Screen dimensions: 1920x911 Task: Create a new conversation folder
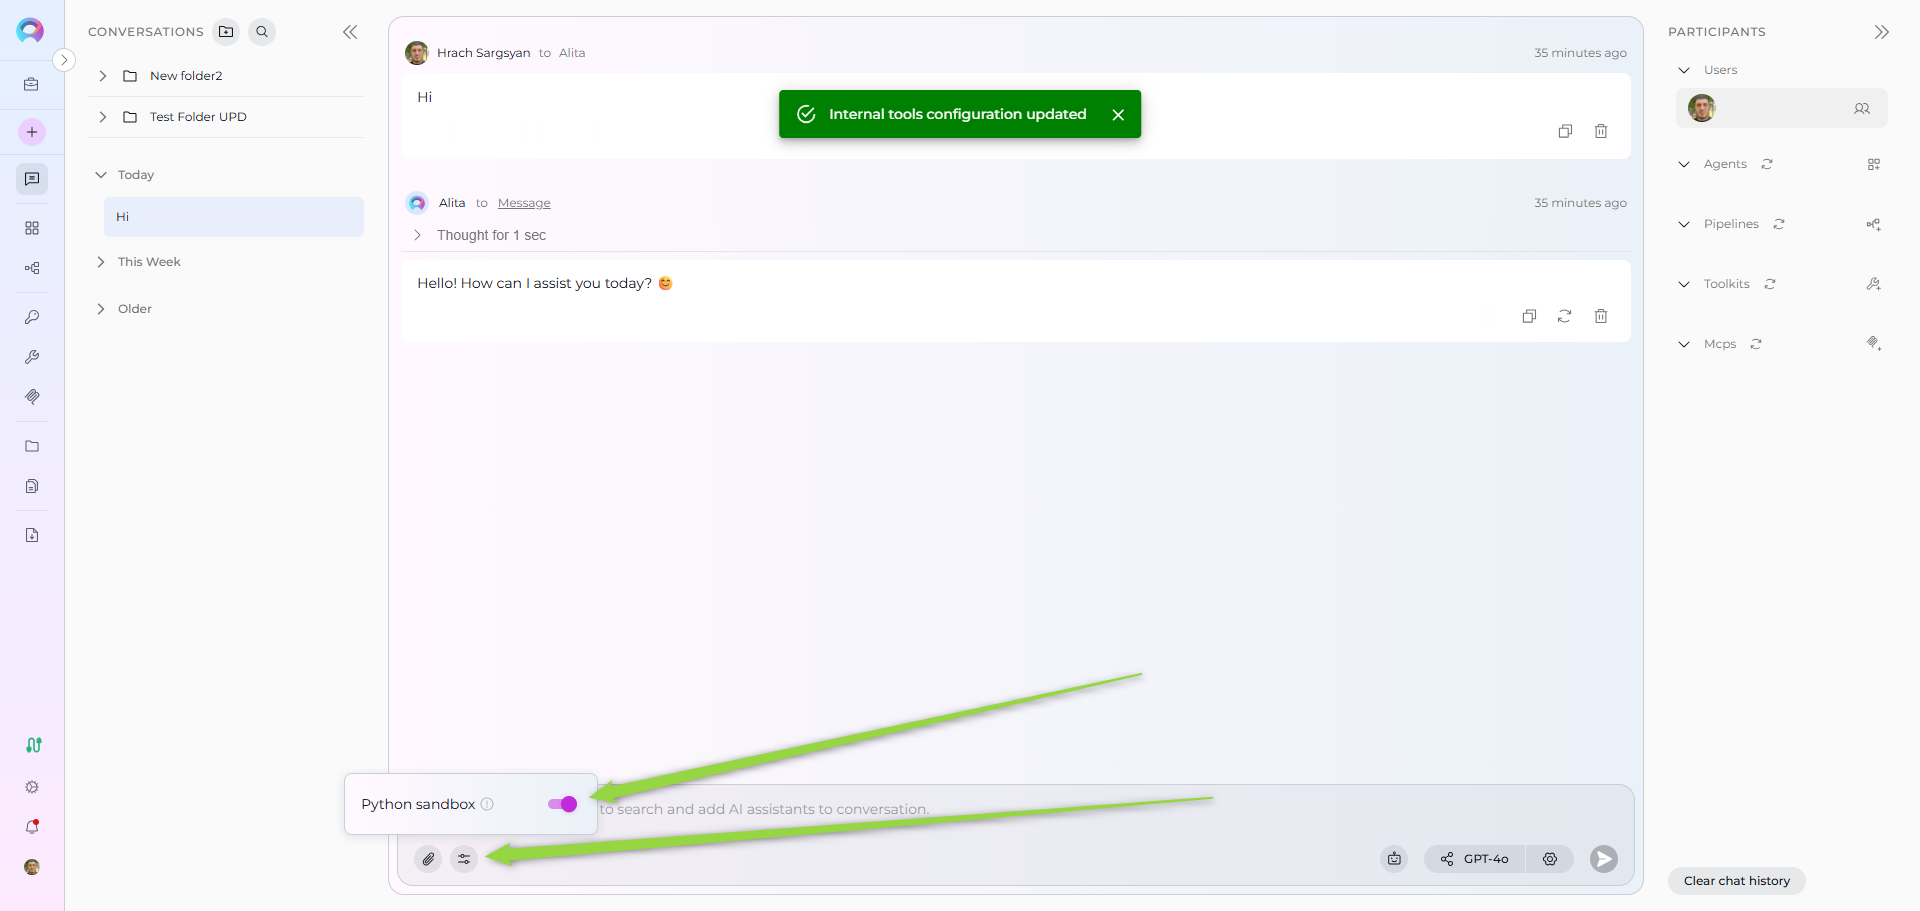point(227,32)
